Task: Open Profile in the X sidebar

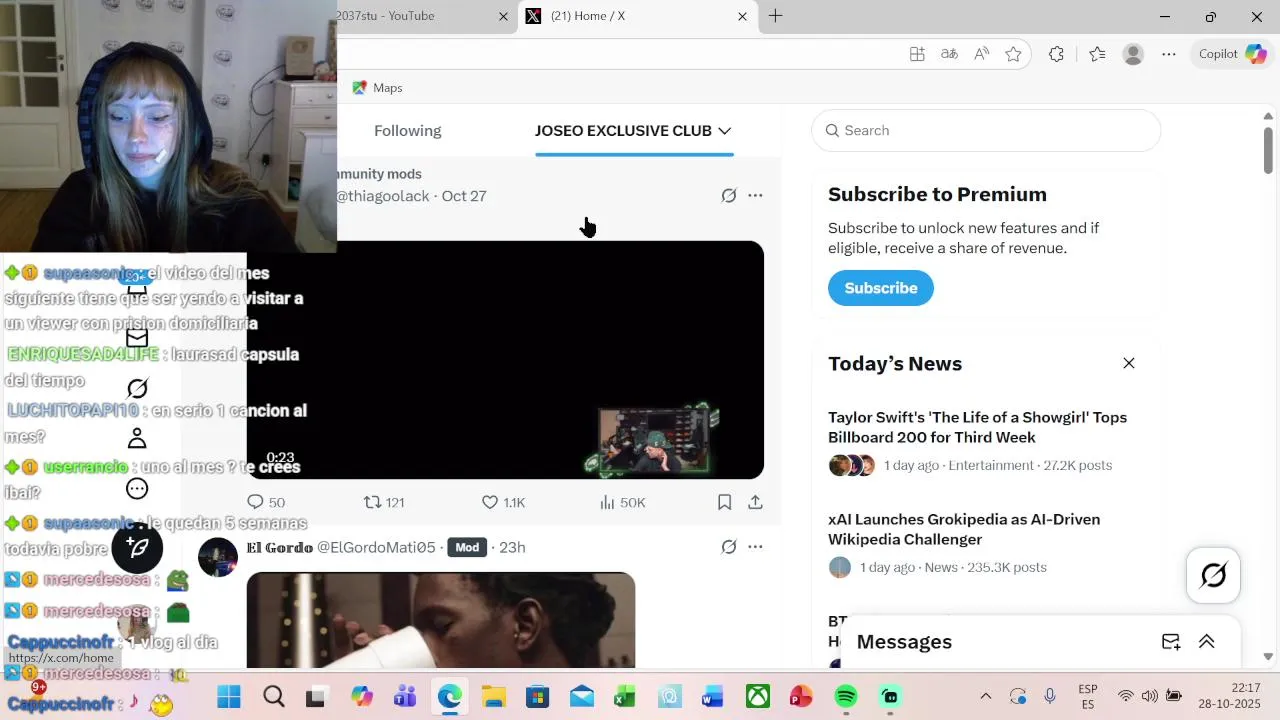Action: pyautogui.click(x=137, y=438)
